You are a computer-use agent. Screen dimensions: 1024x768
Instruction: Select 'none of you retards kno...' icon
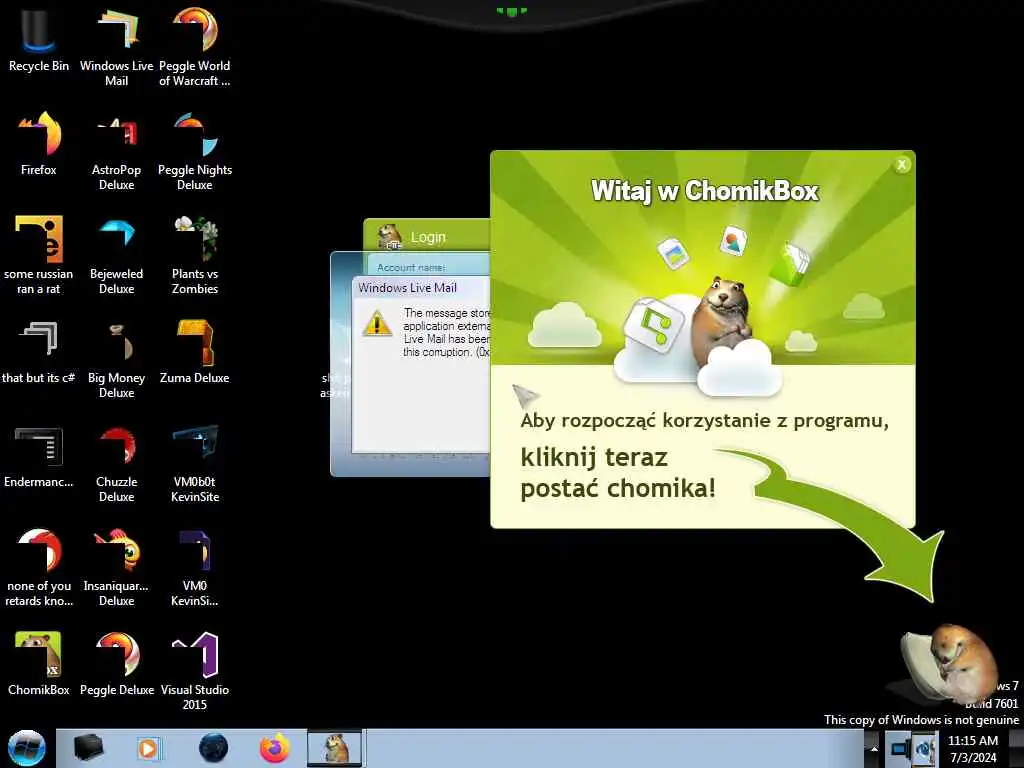pos(39,567)
